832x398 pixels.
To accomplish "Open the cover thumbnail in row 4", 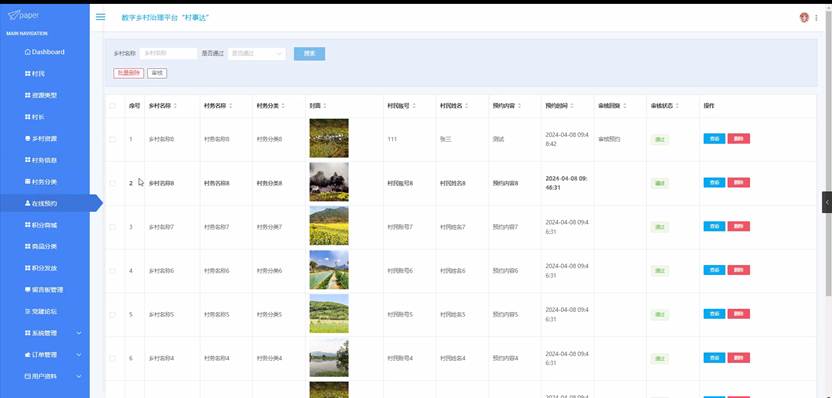I will coord(329,270).
